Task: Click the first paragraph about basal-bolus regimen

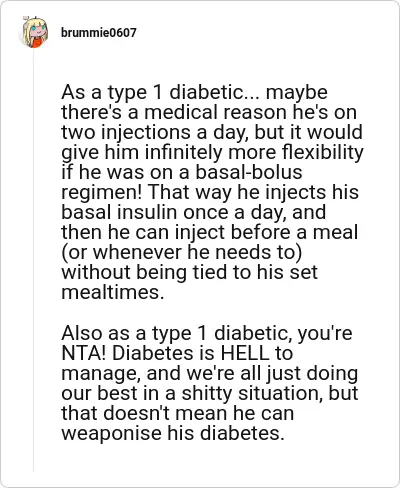Action: point(212,192)
